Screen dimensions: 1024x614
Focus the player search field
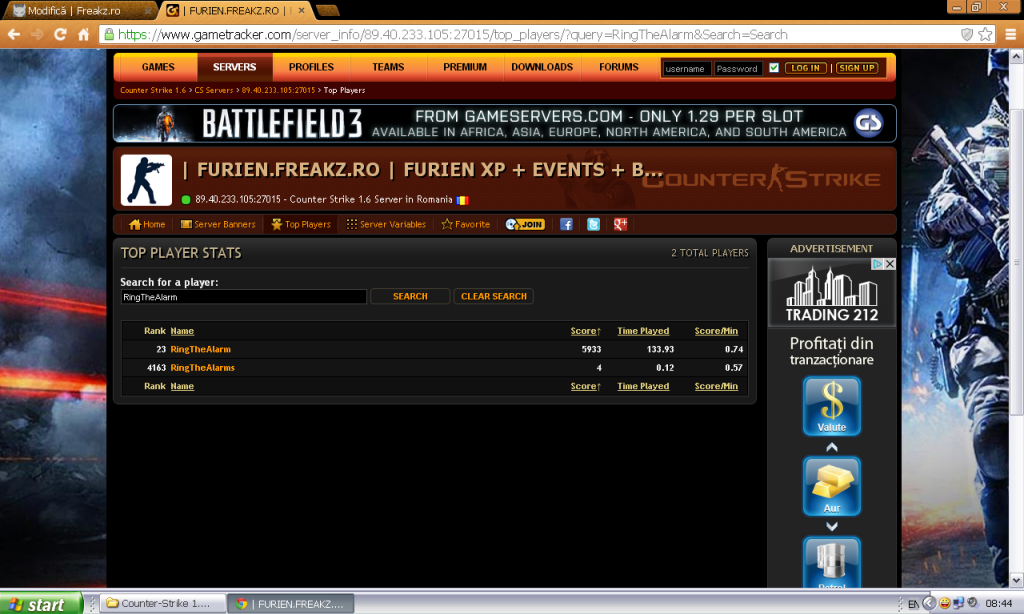[244, 297]
